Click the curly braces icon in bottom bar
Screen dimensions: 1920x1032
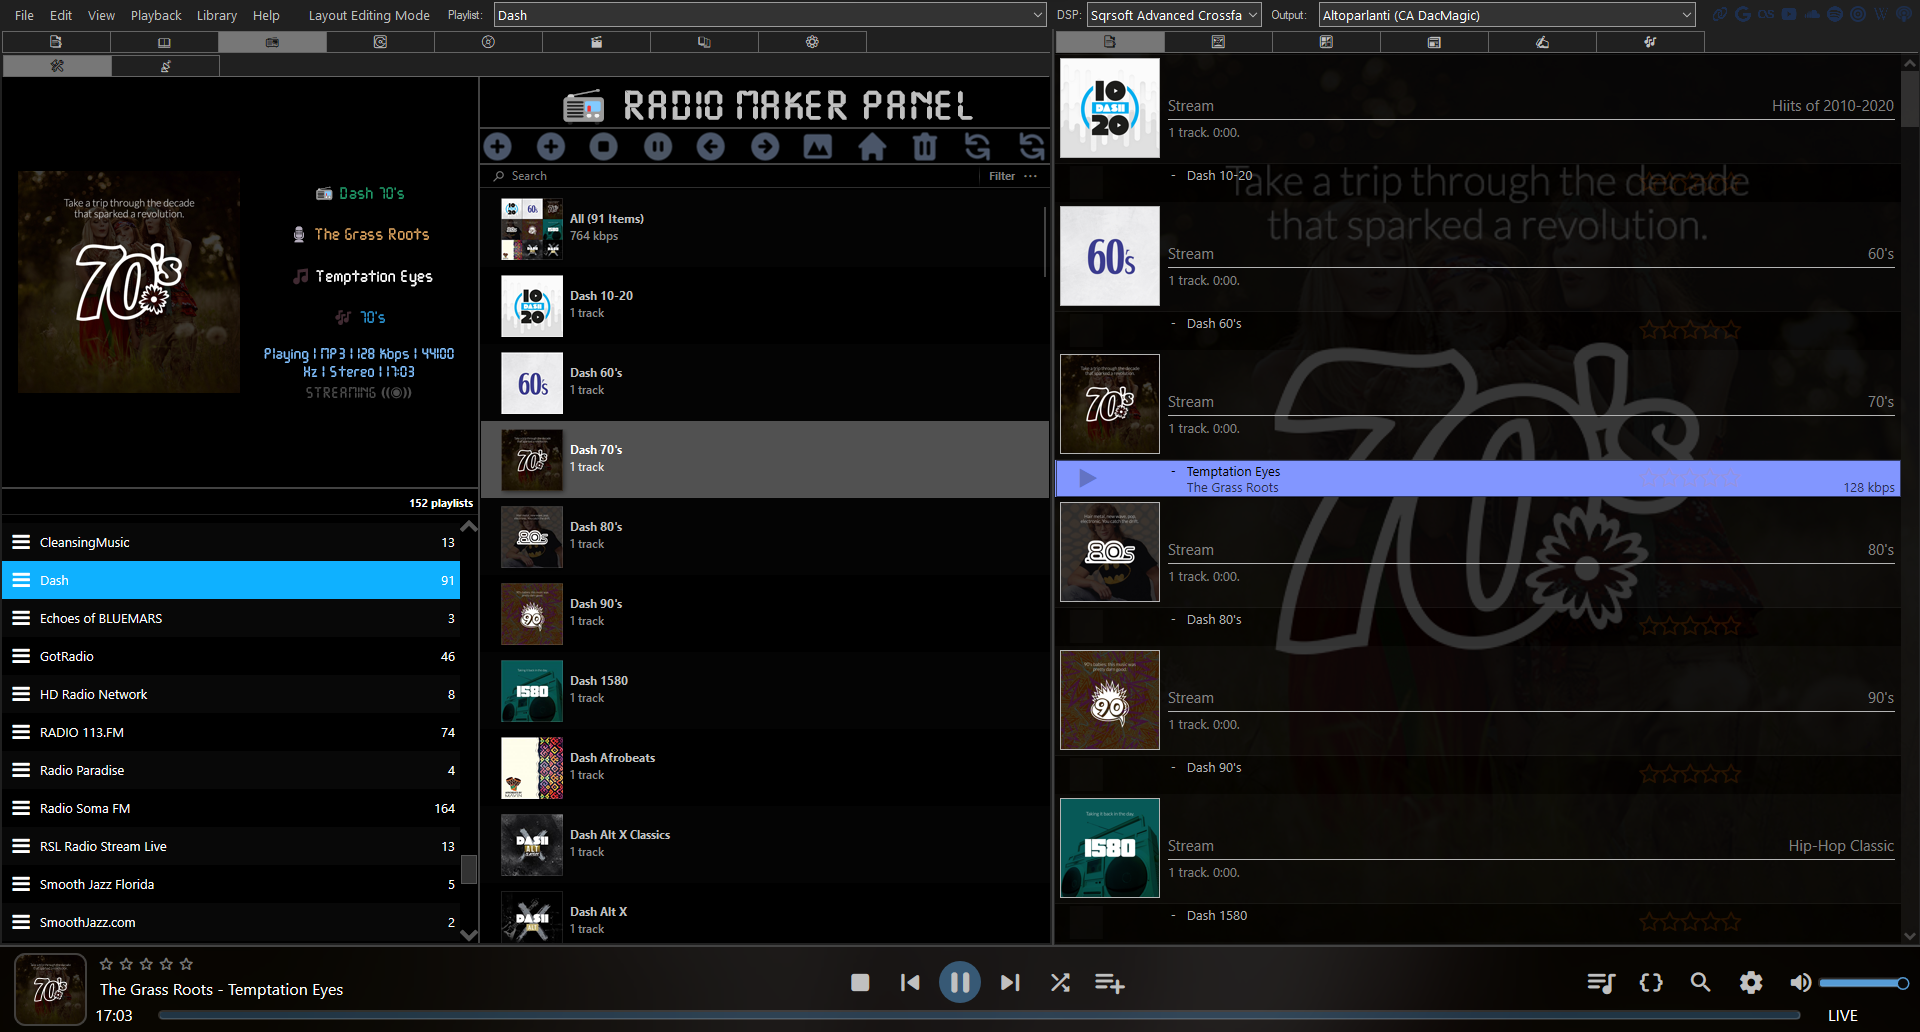pos(1651,983)
